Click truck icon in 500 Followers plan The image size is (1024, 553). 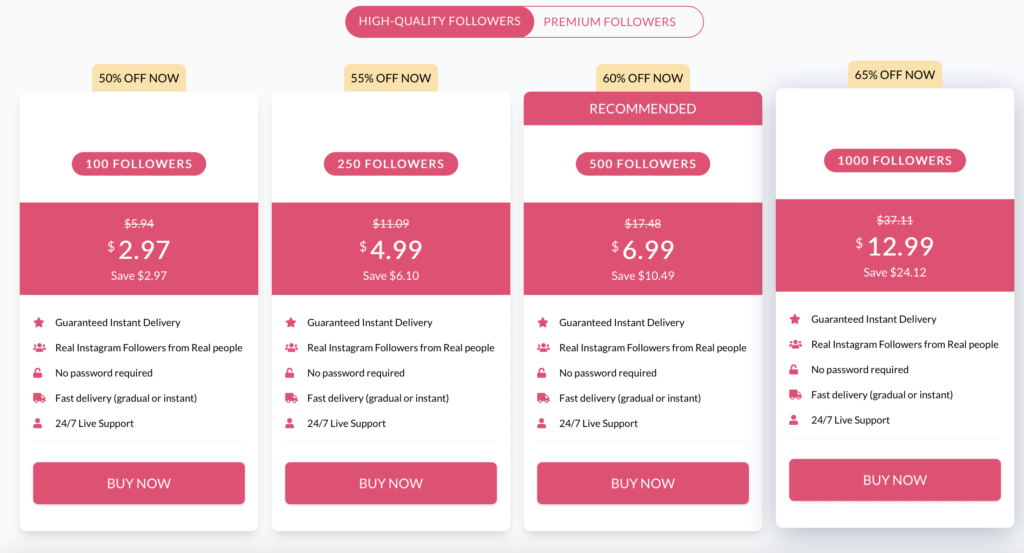pos(543,398)
